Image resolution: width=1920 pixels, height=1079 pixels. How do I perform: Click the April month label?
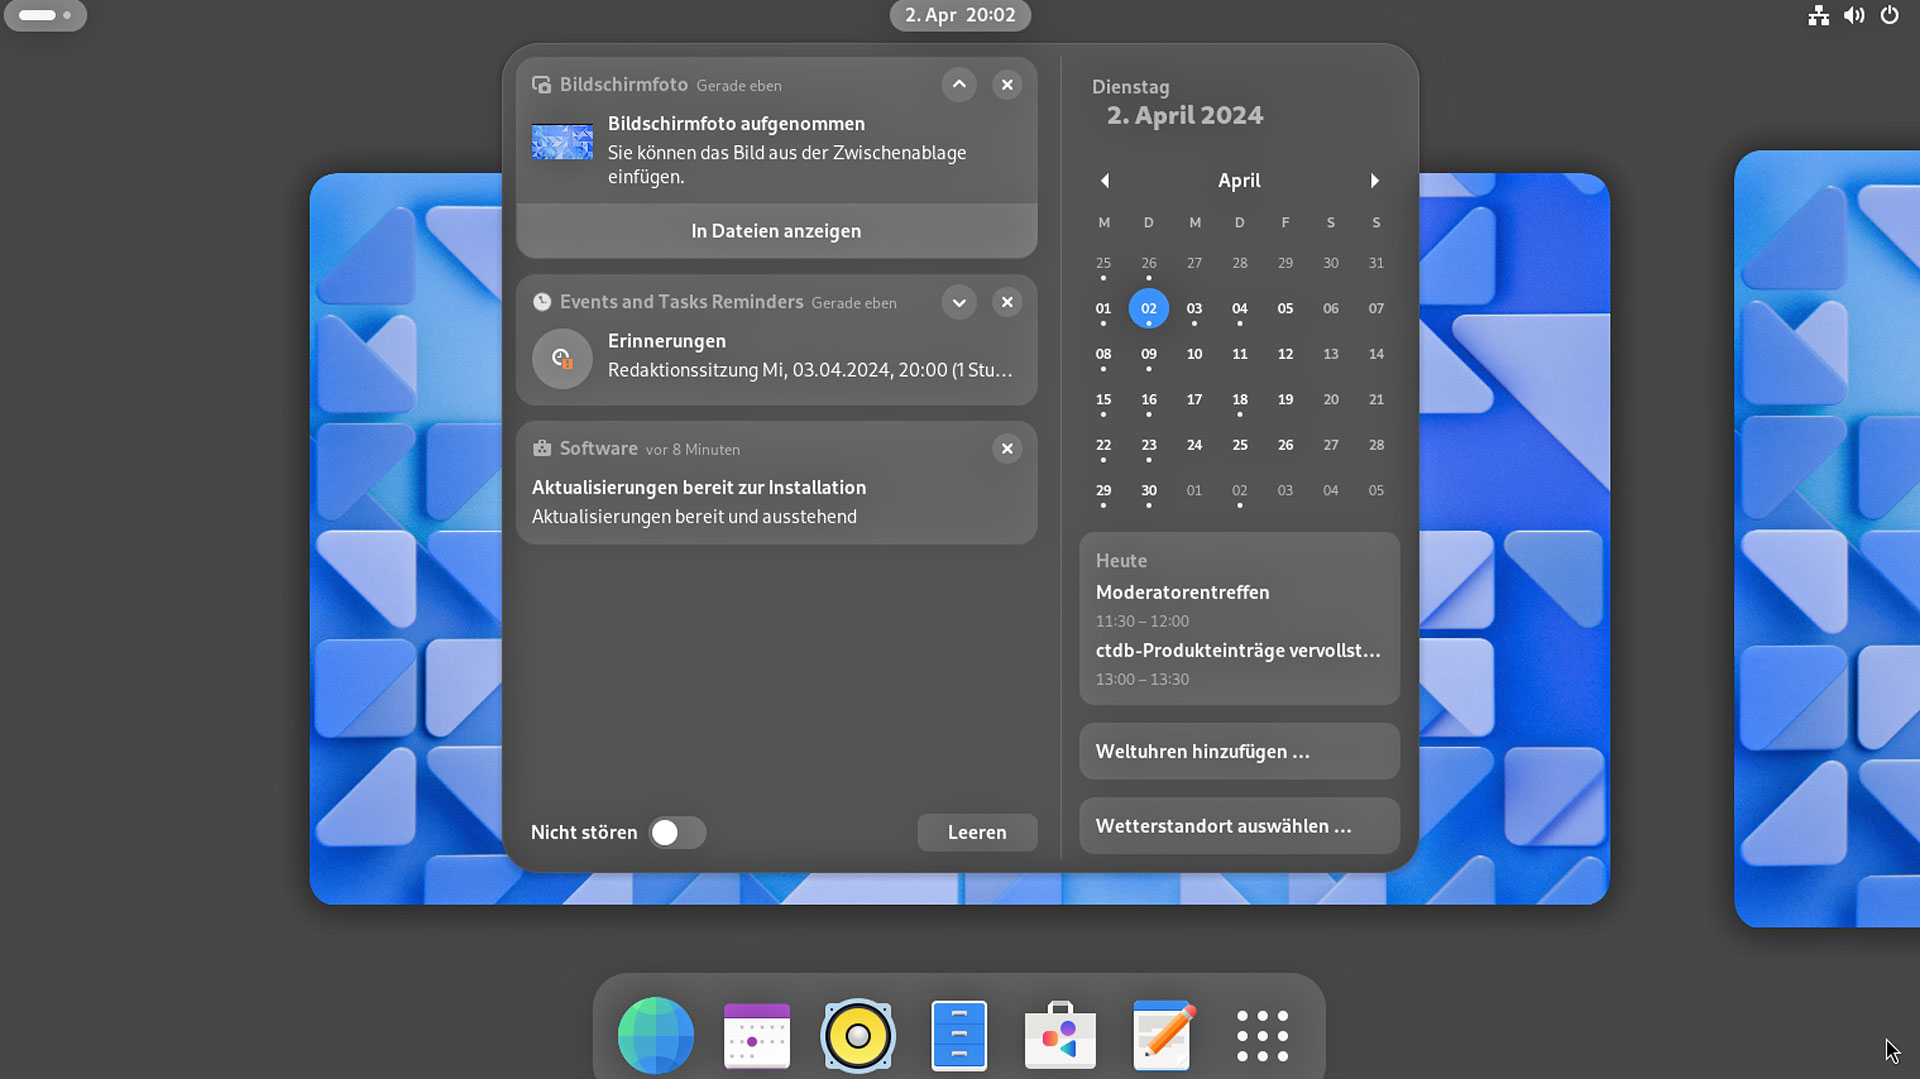click(1239, 181)
